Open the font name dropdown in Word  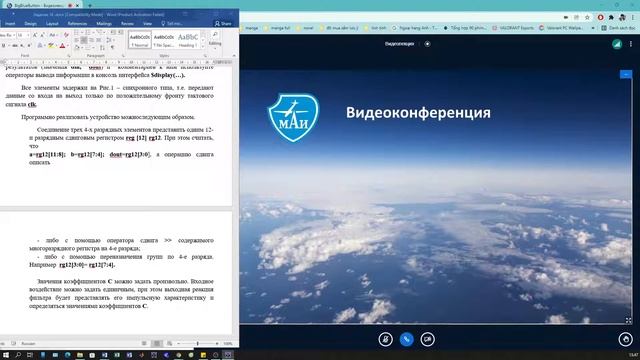tap(14, 35)
